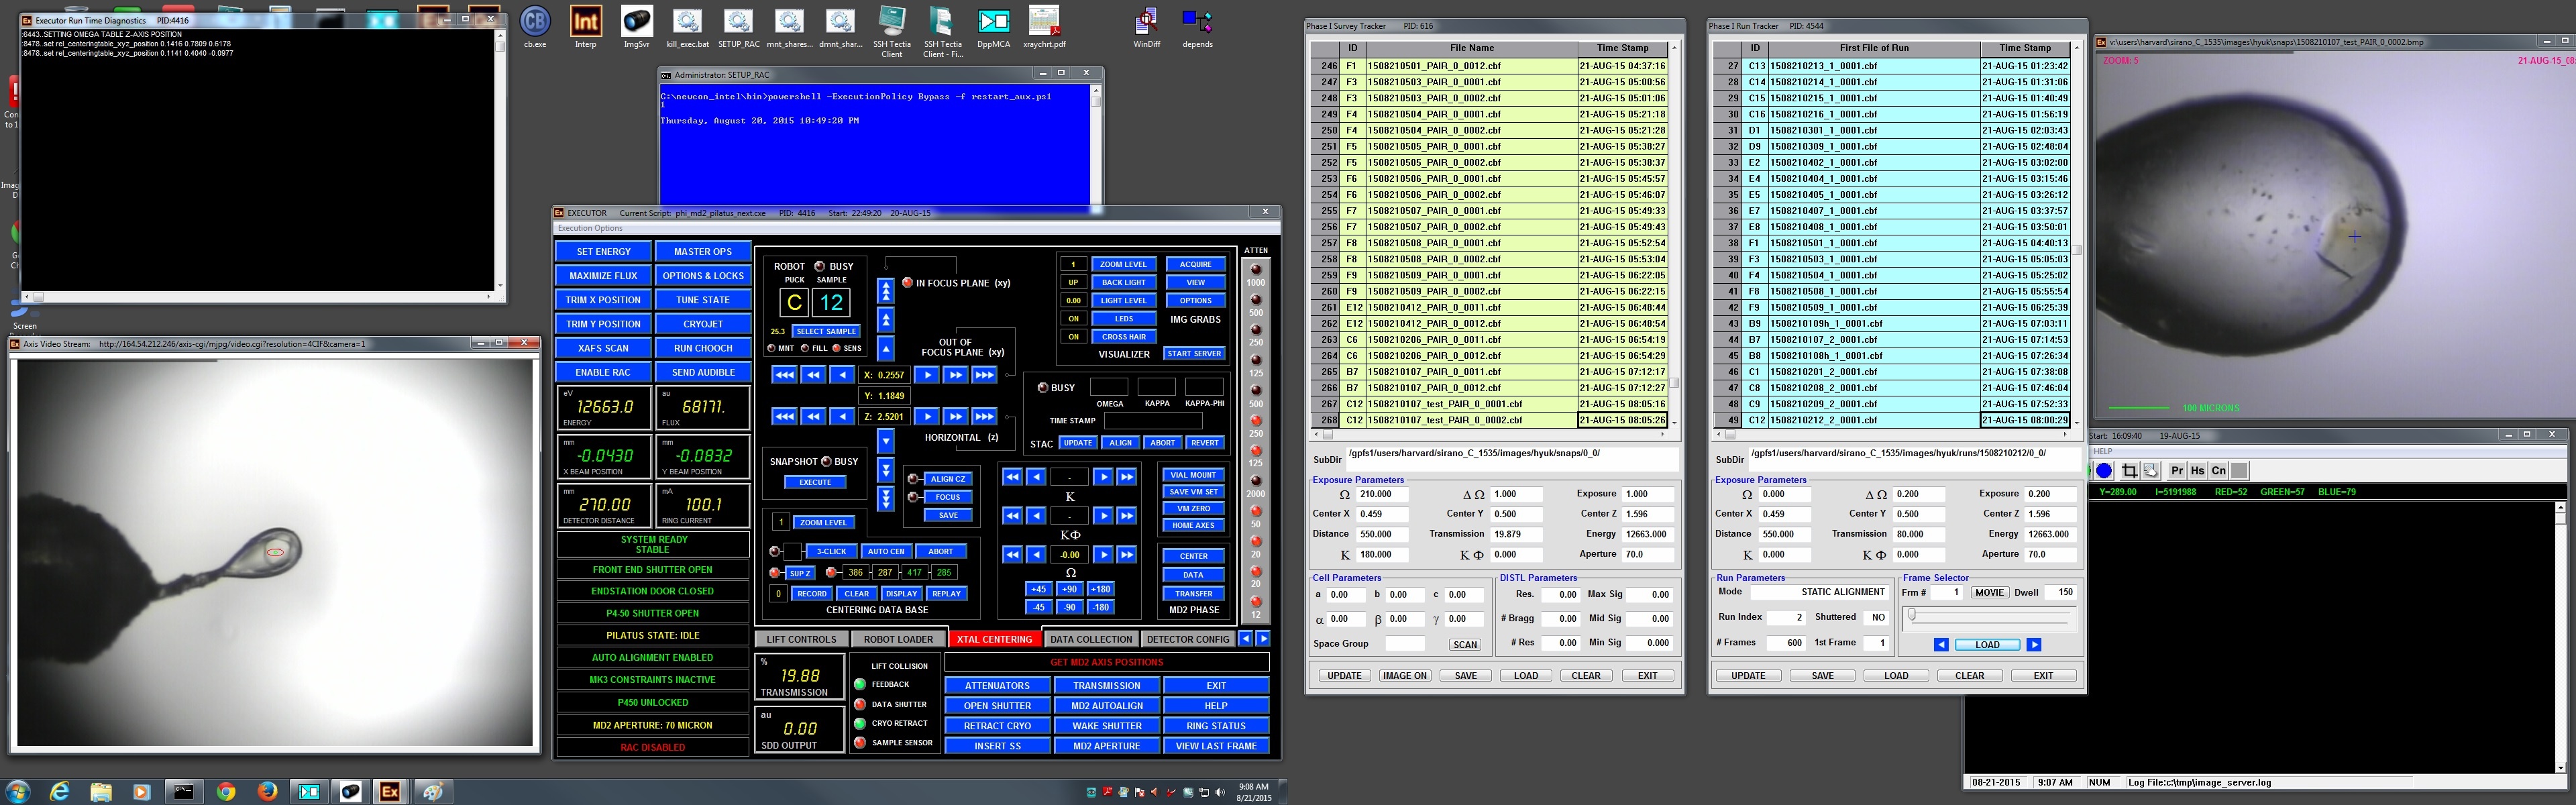The width and height of the screenshot is (2576, 805).
Task: Launch DppMCA from the desktop
Action: pyautogui.click(x=993, y=22)
